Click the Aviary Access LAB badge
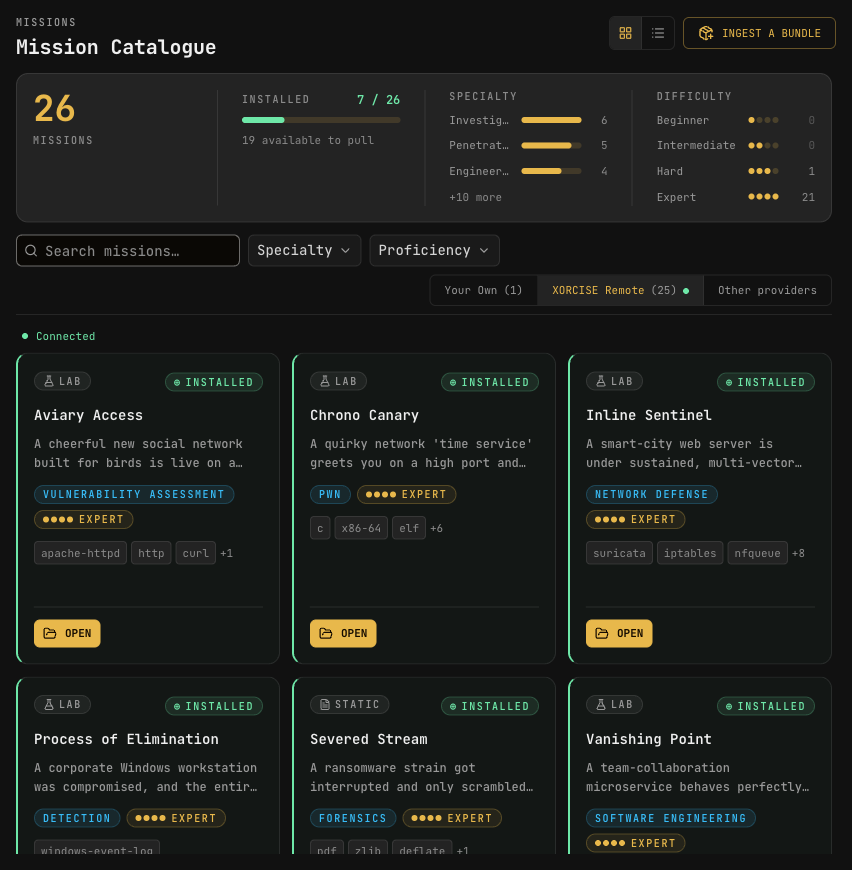The image size is (852, 870). (x=62, y=381)
